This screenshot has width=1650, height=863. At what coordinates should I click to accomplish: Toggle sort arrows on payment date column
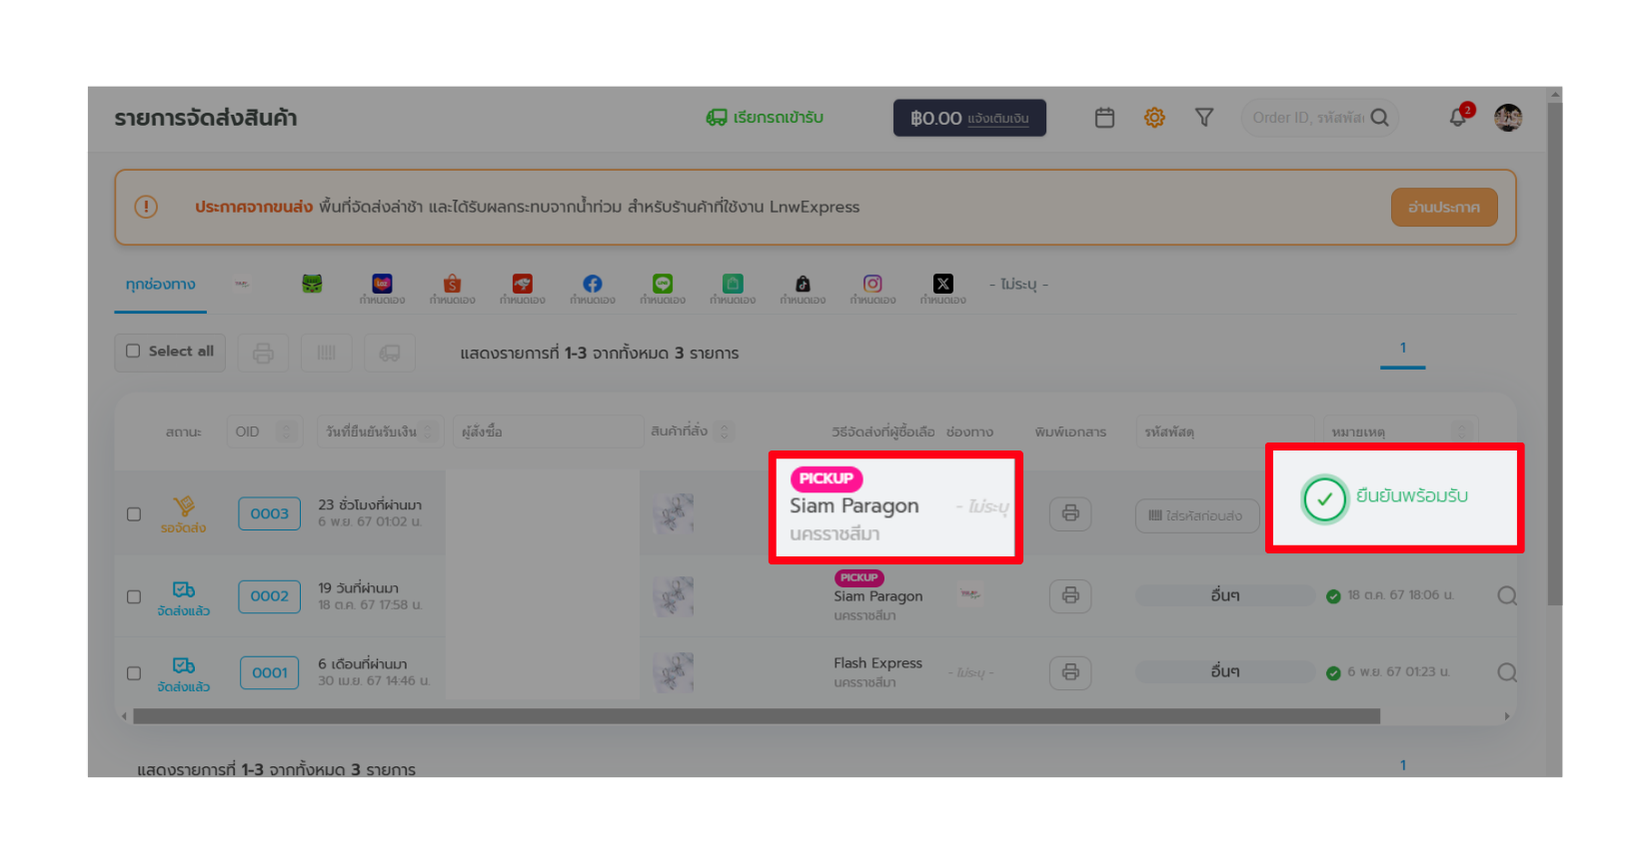tap(428, 432)
